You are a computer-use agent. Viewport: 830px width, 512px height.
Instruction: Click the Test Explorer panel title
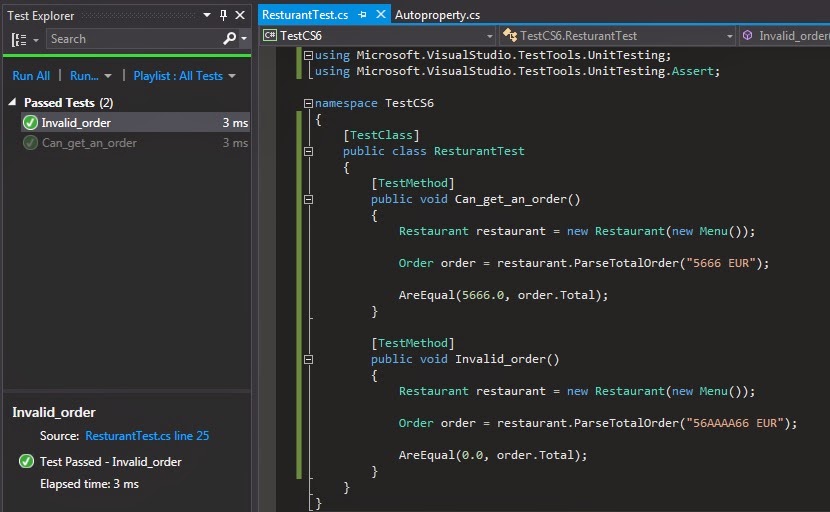coord(41,15)
